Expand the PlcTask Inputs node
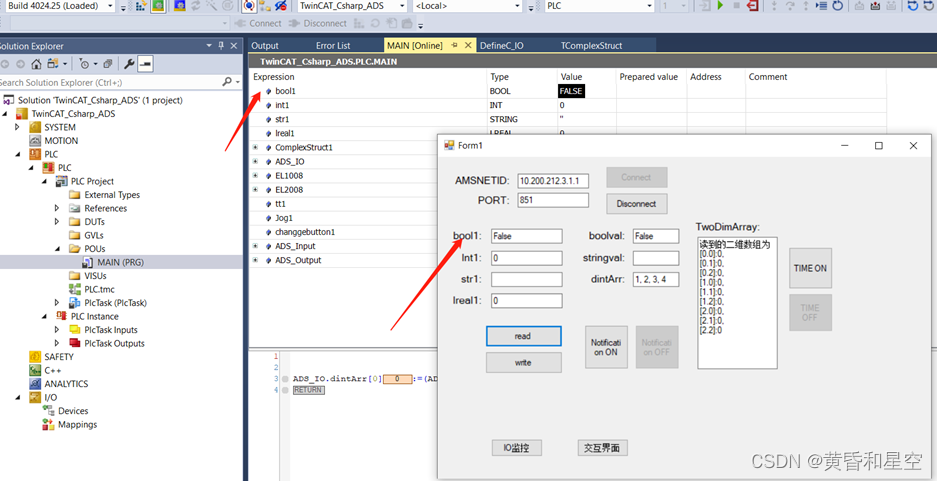Image resolution: width=937 pixels, height=481 pixels. point(57,329)
